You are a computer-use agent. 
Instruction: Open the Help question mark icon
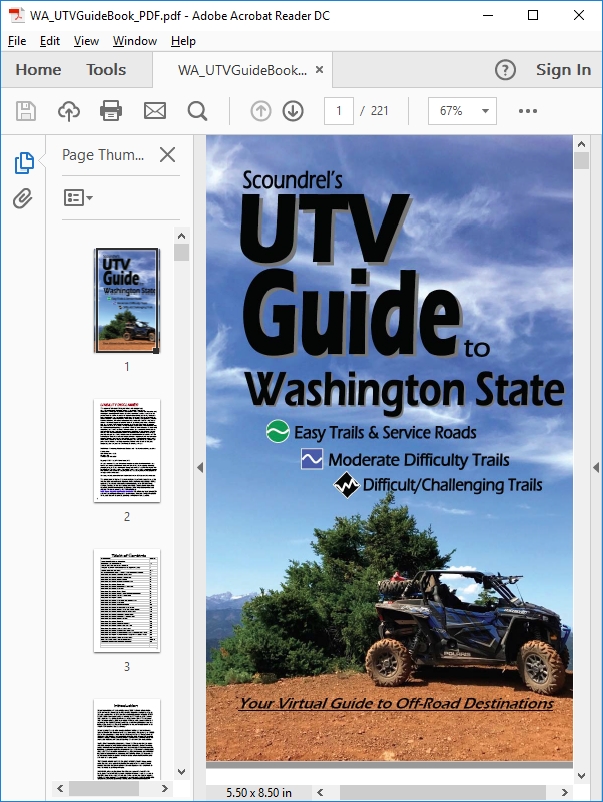click(x=505, y=70)
